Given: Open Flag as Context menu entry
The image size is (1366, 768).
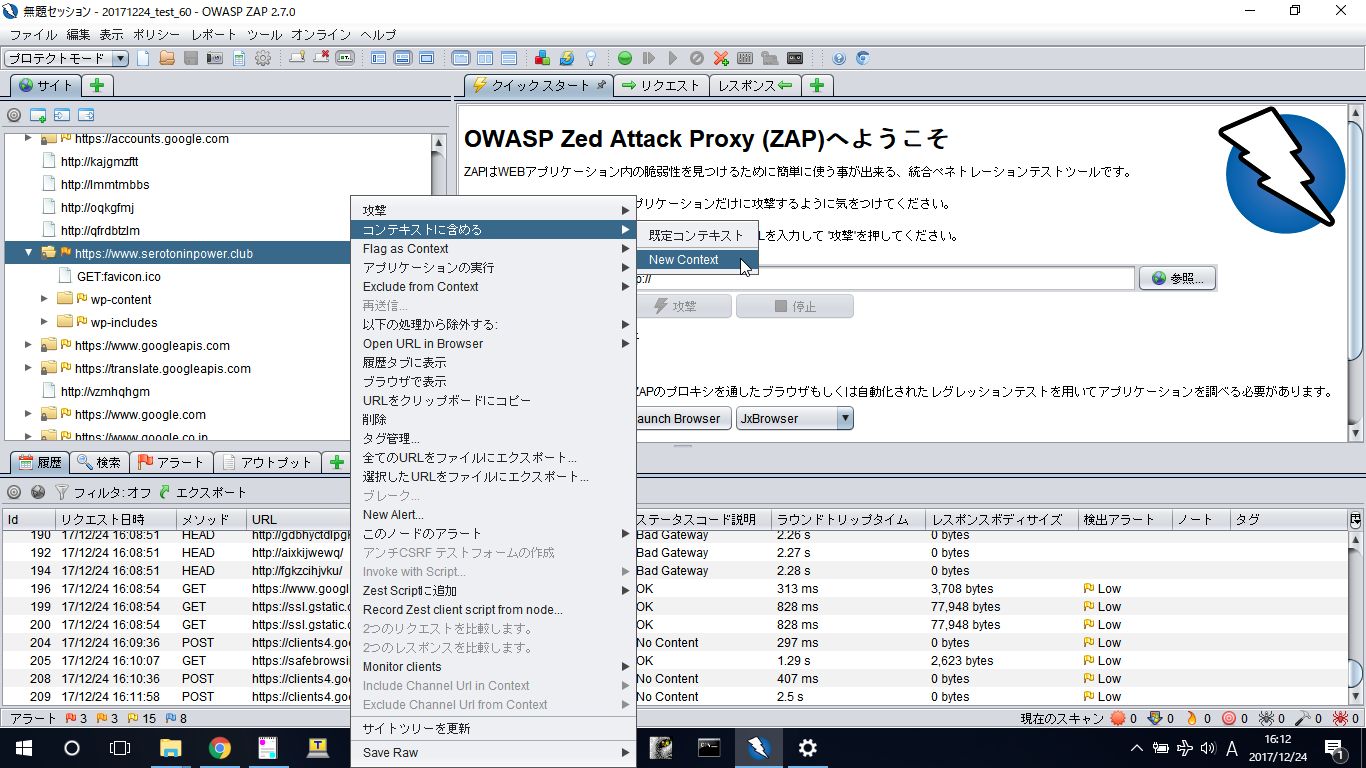Looking at the screenshot, I should [x=494, y=248].
